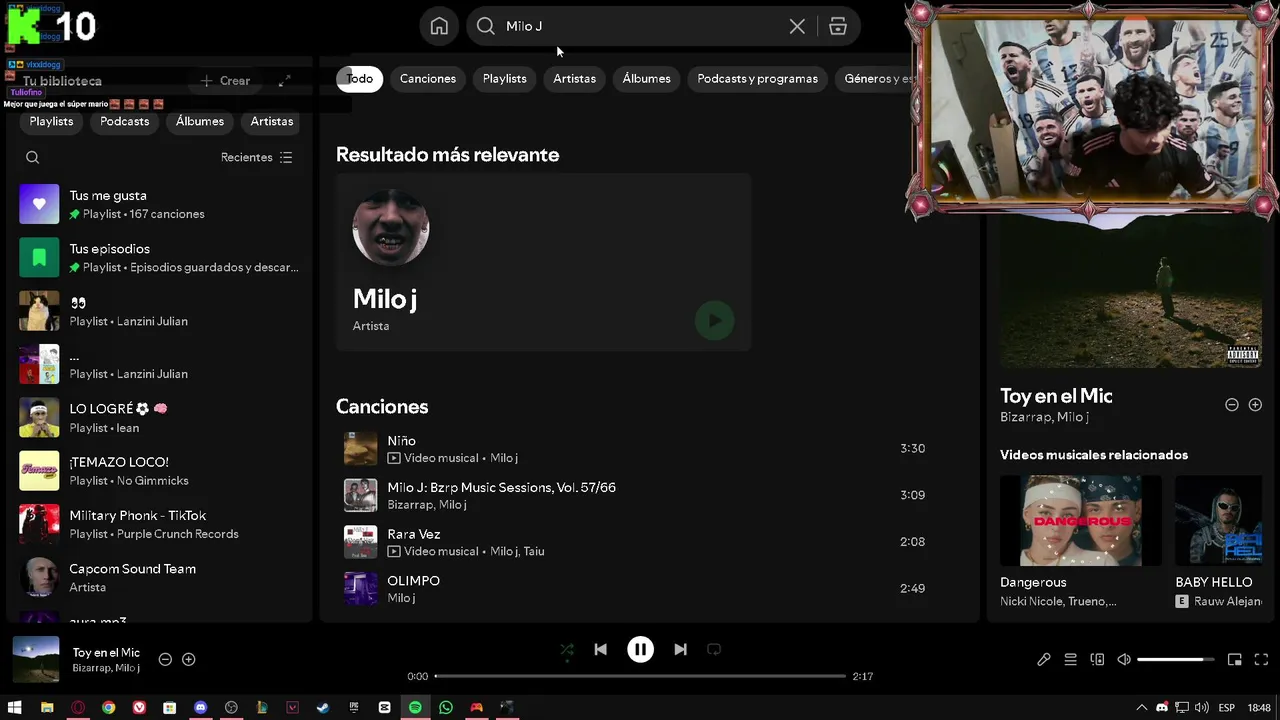
Task: Show only Podcasts in Tu biblioteca
Action: 124,121
